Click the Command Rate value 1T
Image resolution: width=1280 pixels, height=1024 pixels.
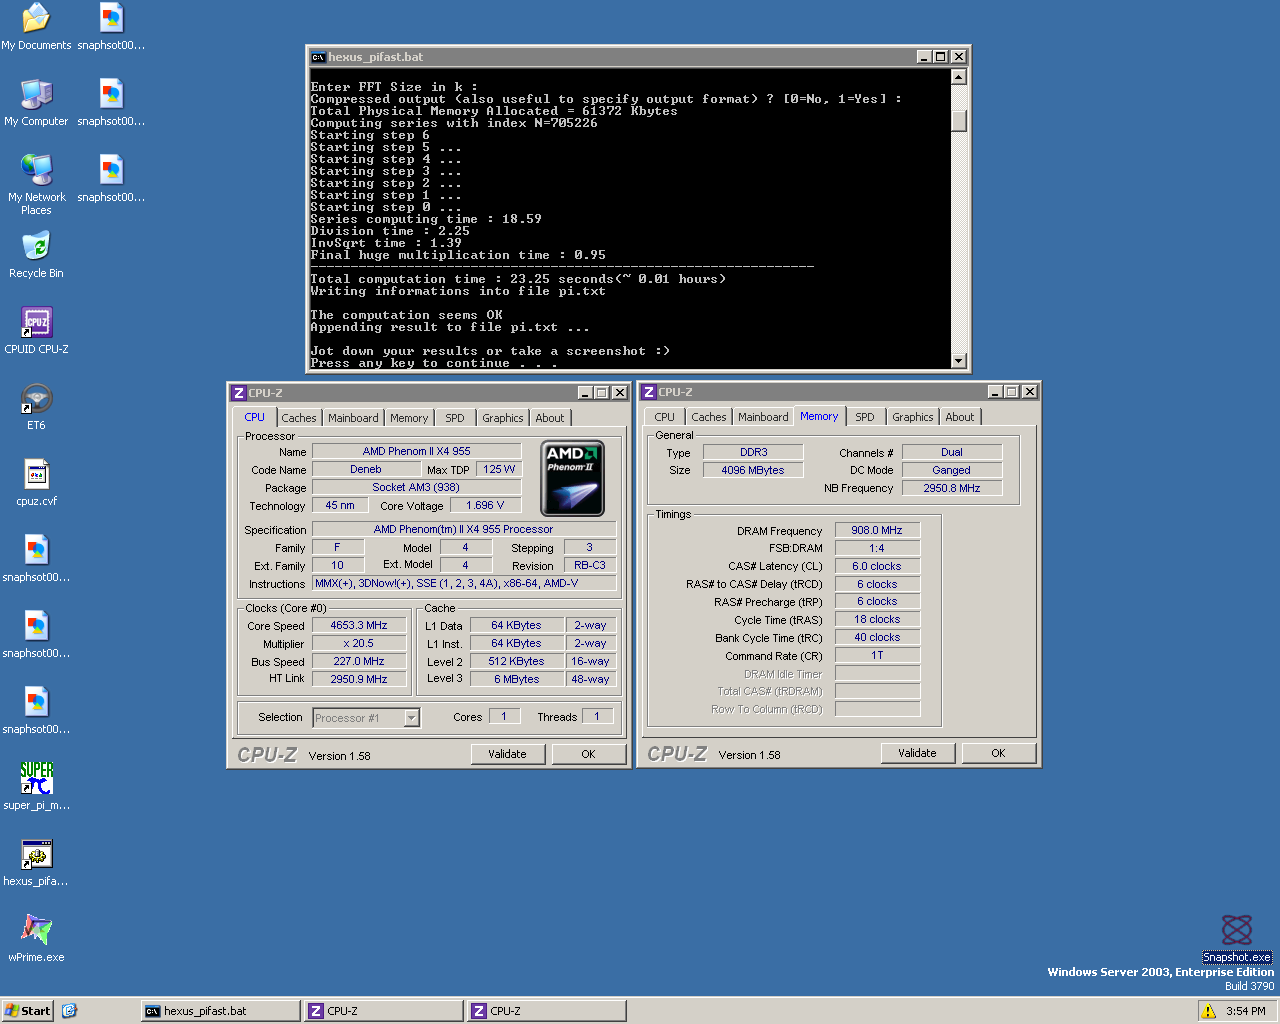coord(877,655)
